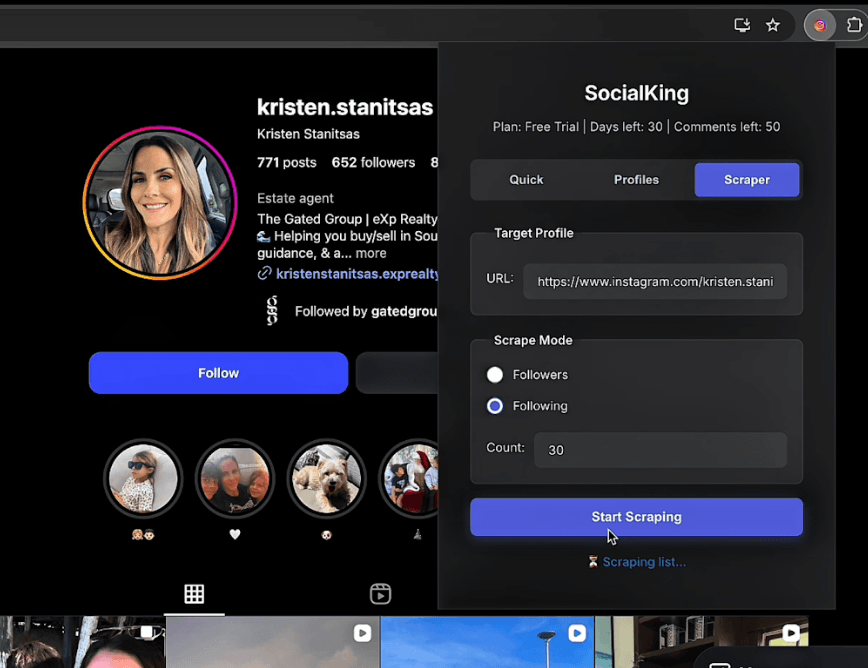Switch to the Quick tab

click(x=526, y=180)
